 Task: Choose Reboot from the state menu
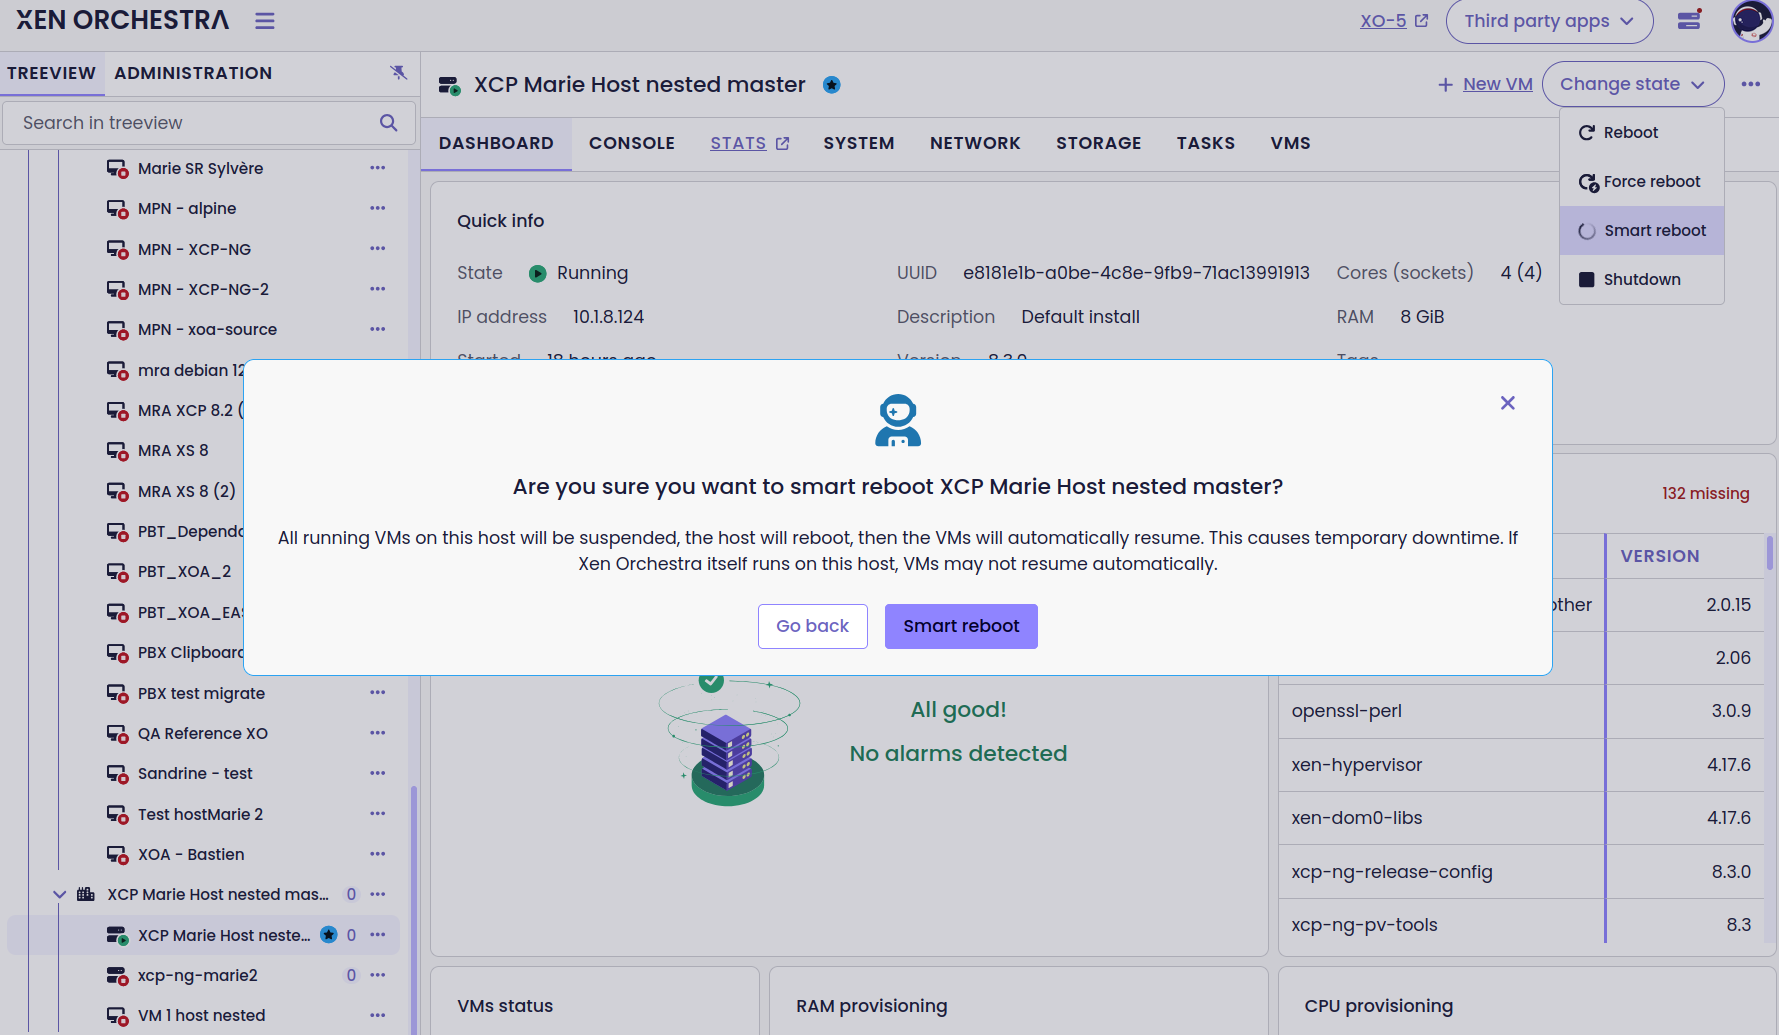pyautogui.click(x=1642, y=132)
